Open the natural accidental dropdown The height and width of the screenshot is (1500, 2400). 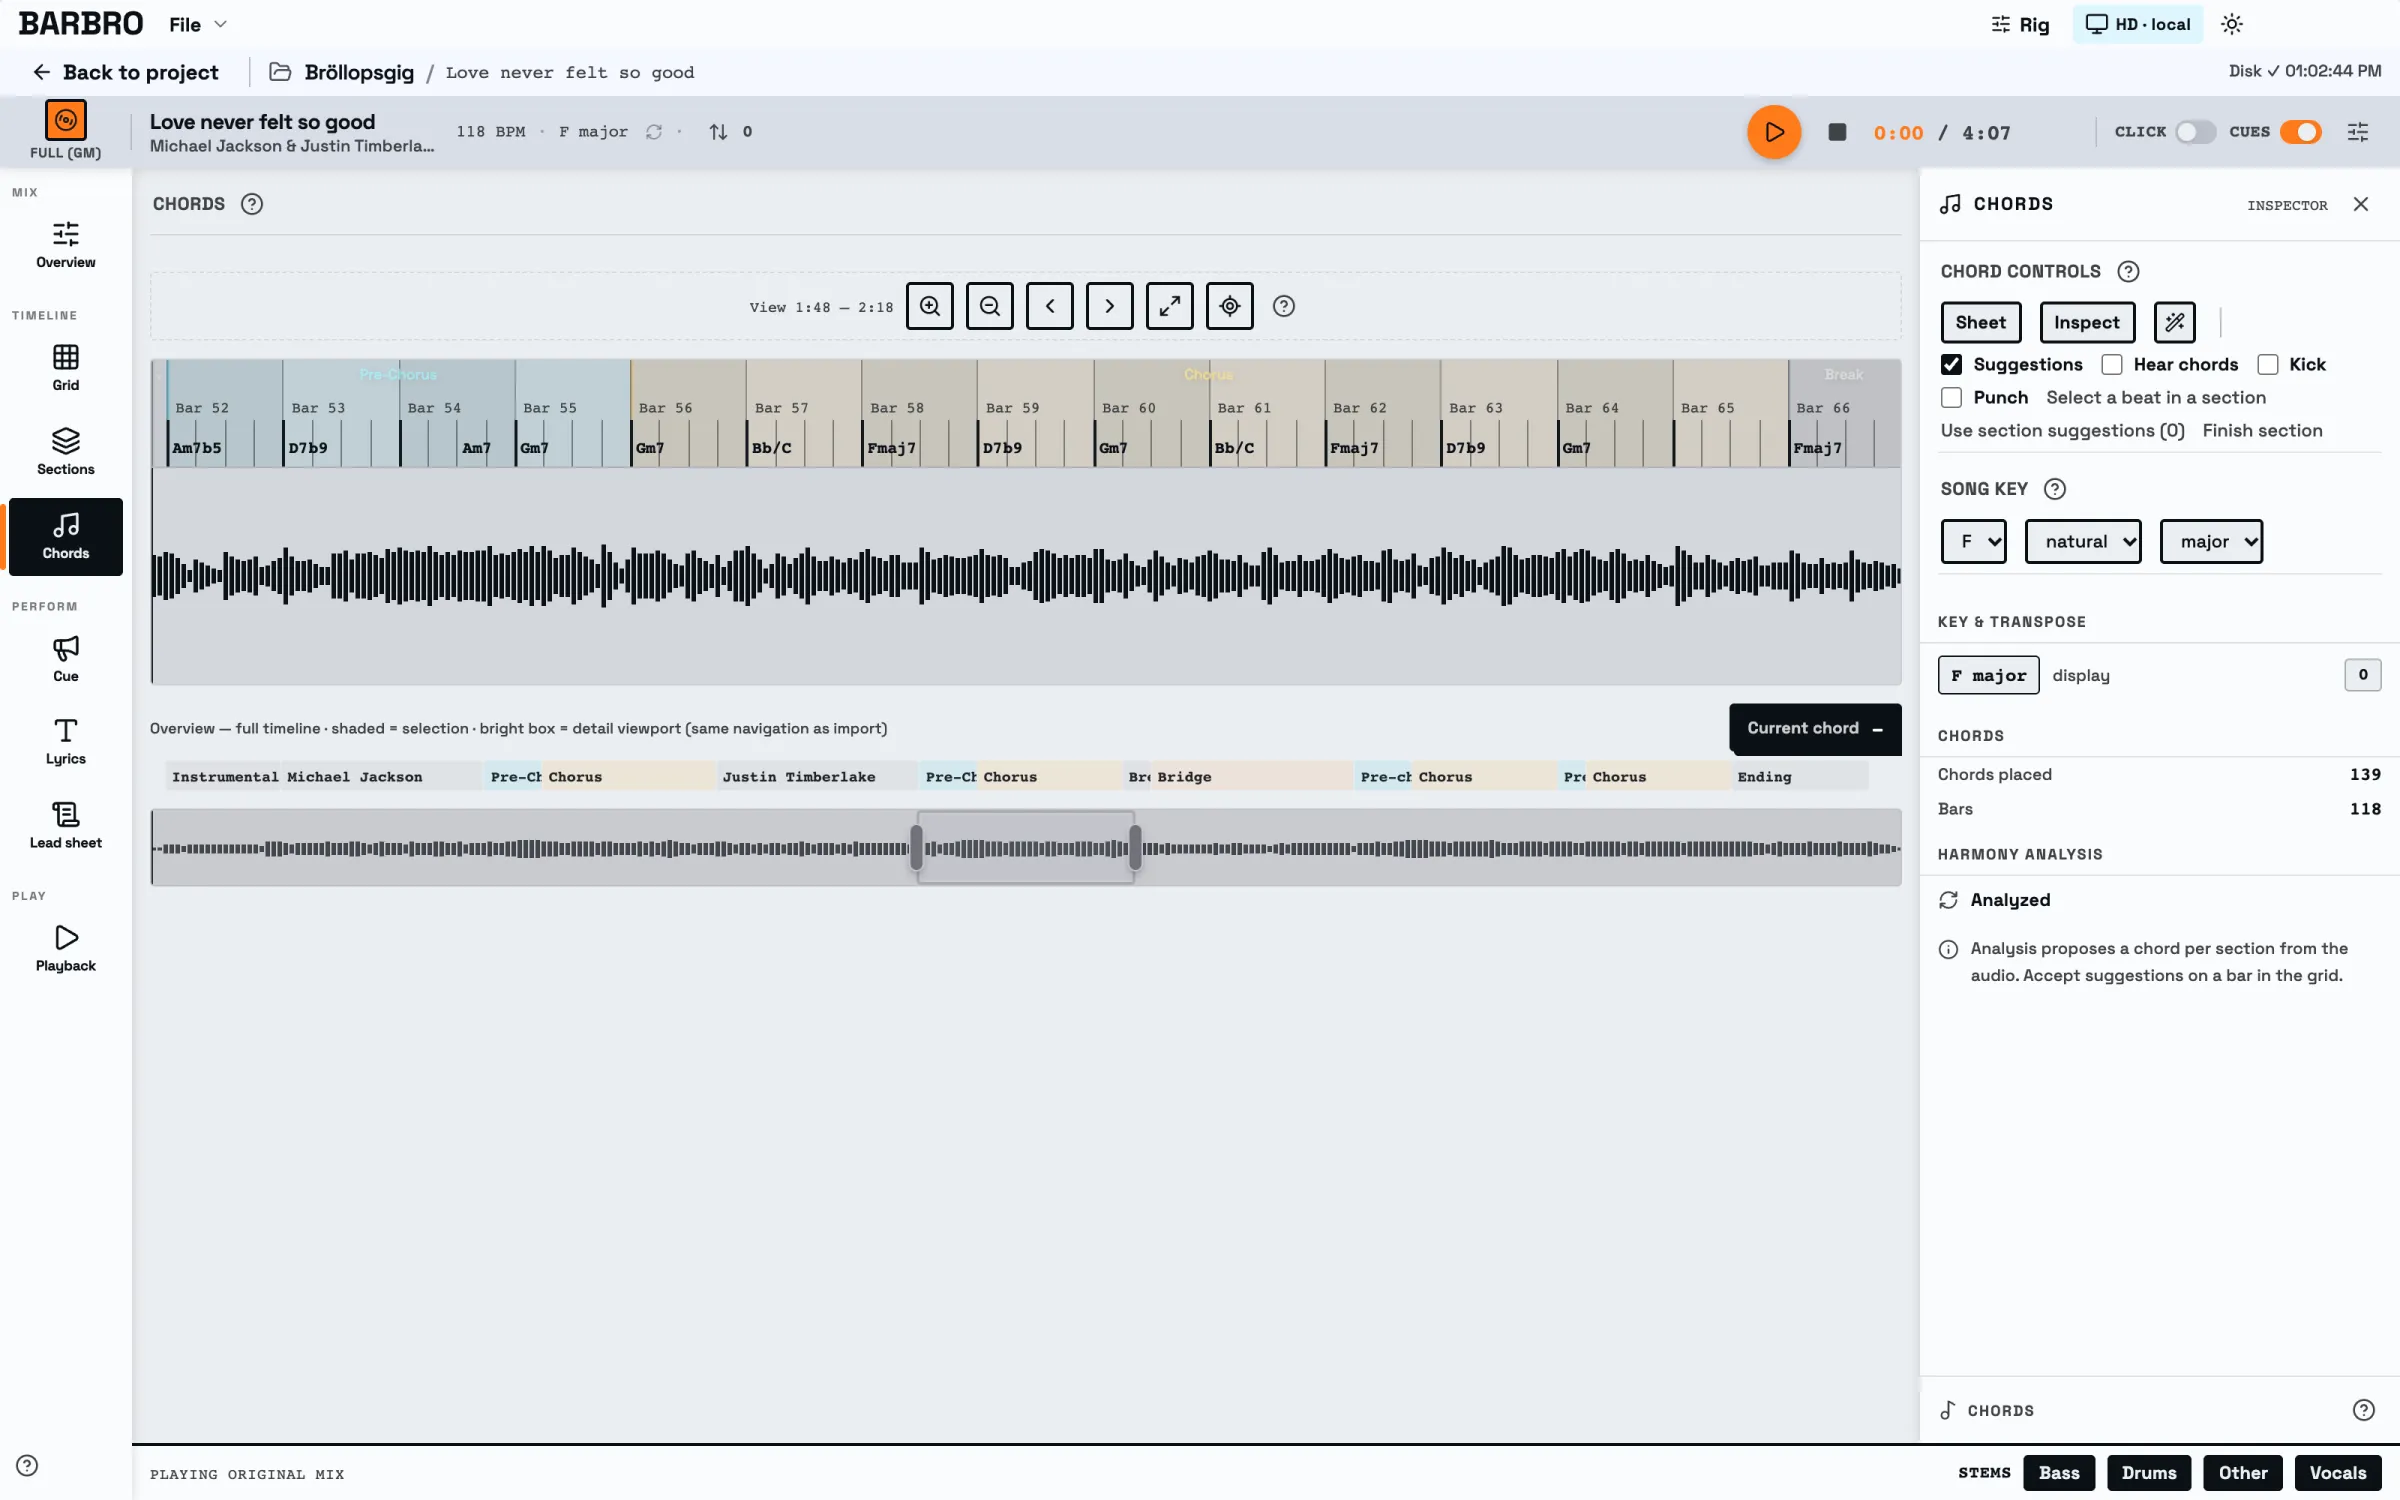pos(2083,541)
